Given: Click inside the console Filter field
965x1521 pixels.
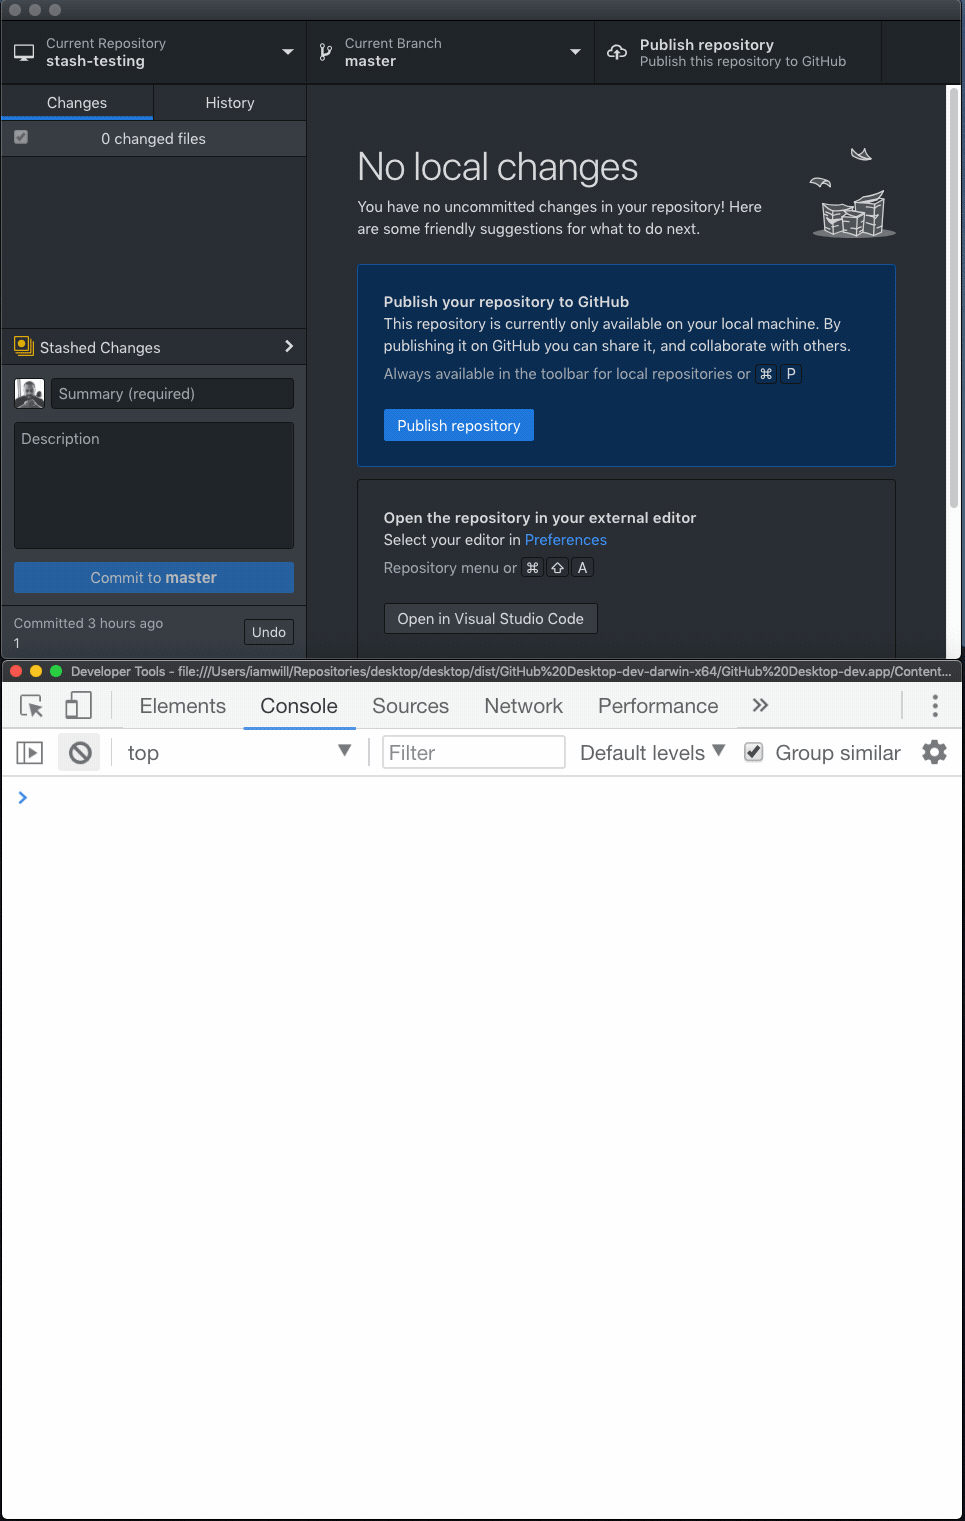Looking at the screenshot, I should coord(473,752).
